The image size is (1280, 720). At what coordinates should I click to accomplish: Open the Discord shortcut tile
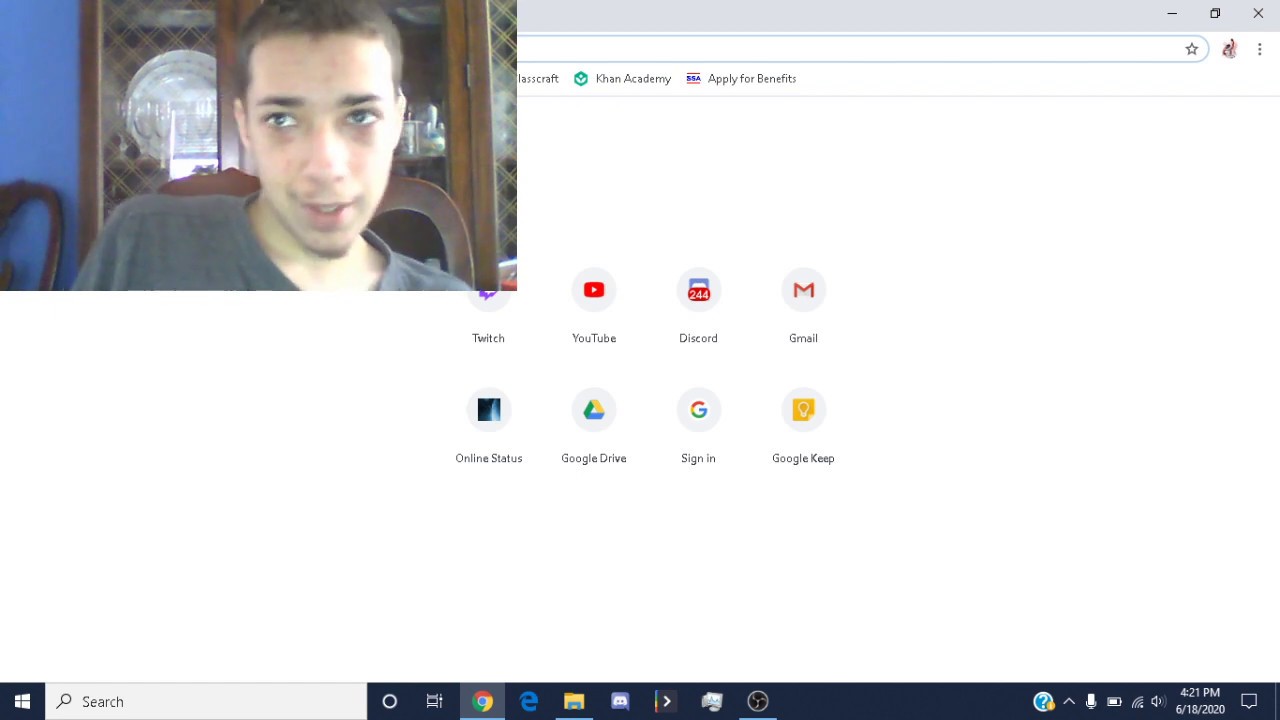[698, 305]
